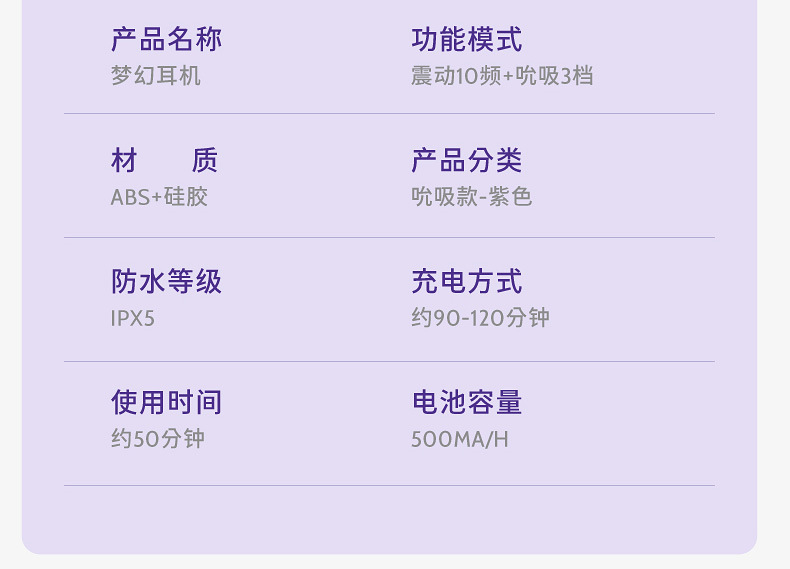This screenshot has height=569, width=790.
Task: Click the 功能模式 heading
Action: point(466,40)
